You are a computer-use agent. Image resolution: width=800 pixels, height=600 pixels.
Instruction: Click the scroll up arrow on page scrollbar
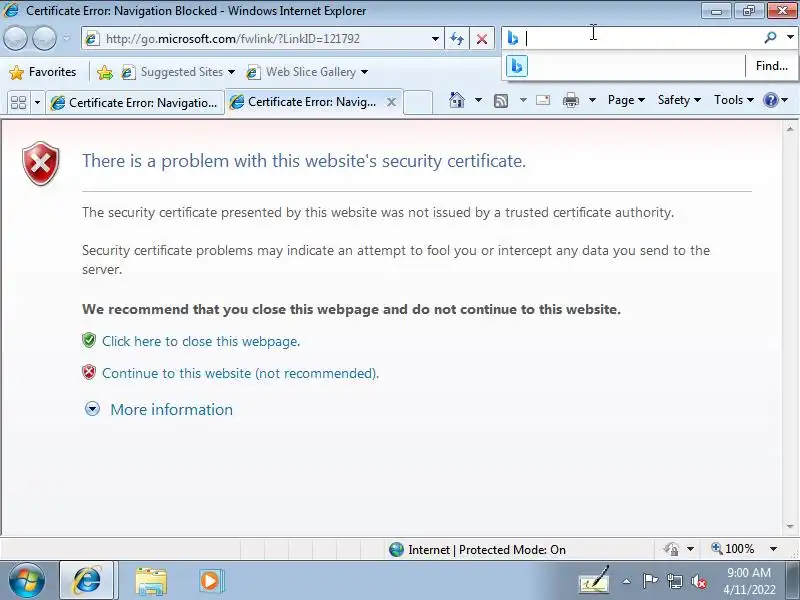[790, 129]
